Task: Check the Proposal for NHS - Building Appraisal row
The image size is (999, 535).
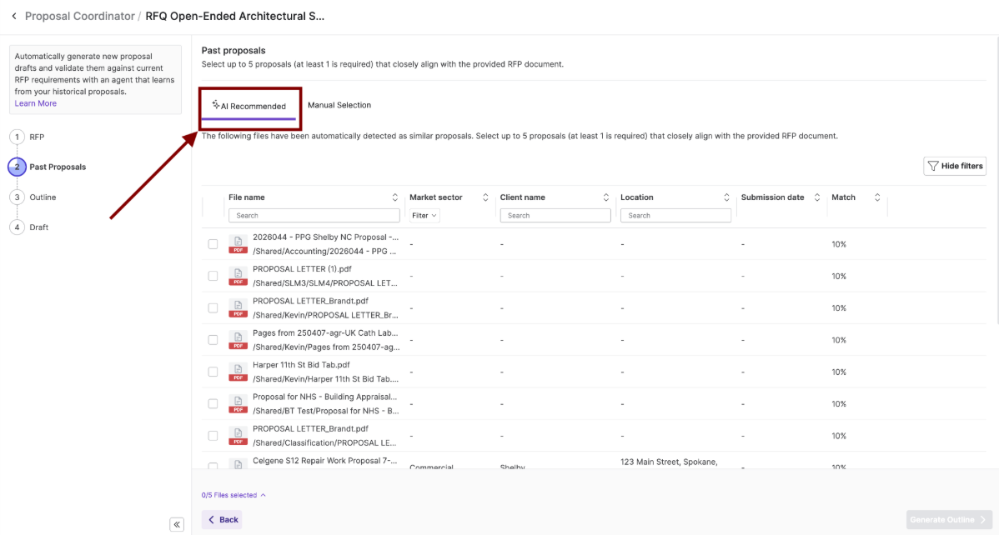Action: 213,404
